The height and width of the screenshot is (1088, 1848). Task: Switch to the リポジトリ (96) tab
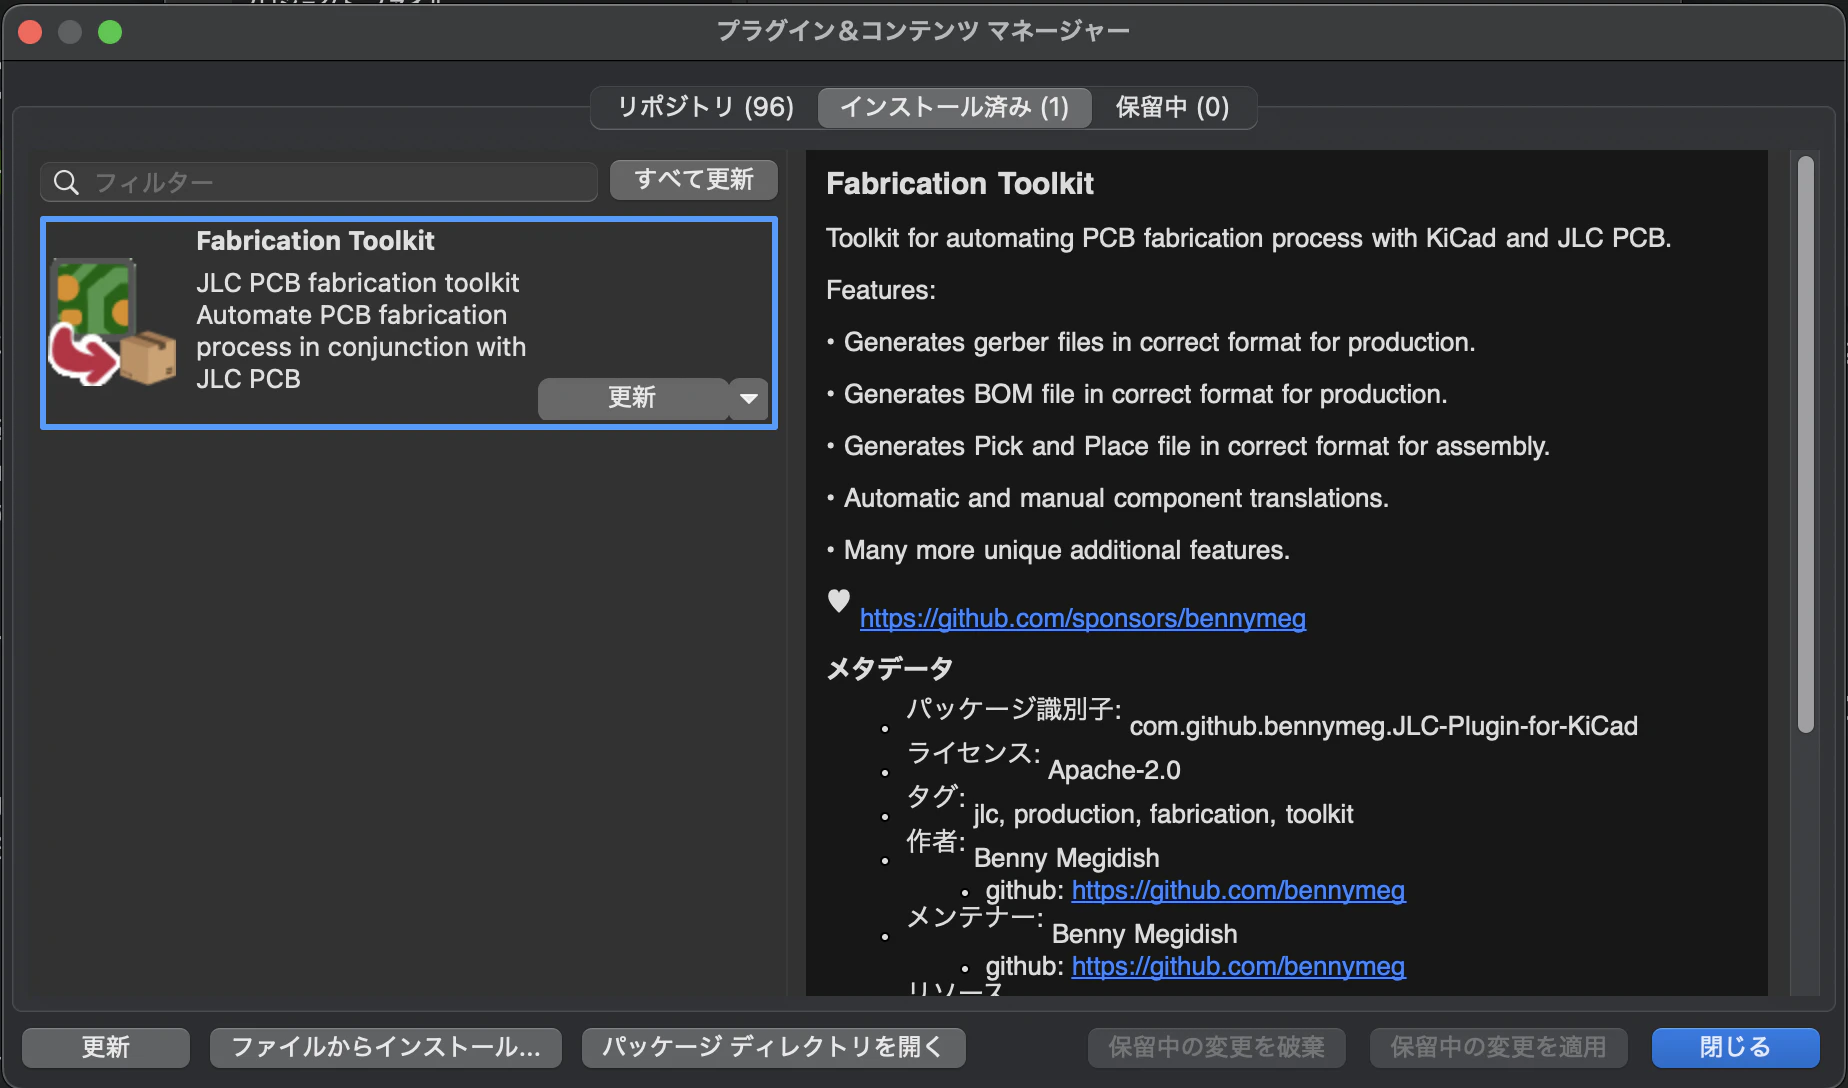coord(705,107)
